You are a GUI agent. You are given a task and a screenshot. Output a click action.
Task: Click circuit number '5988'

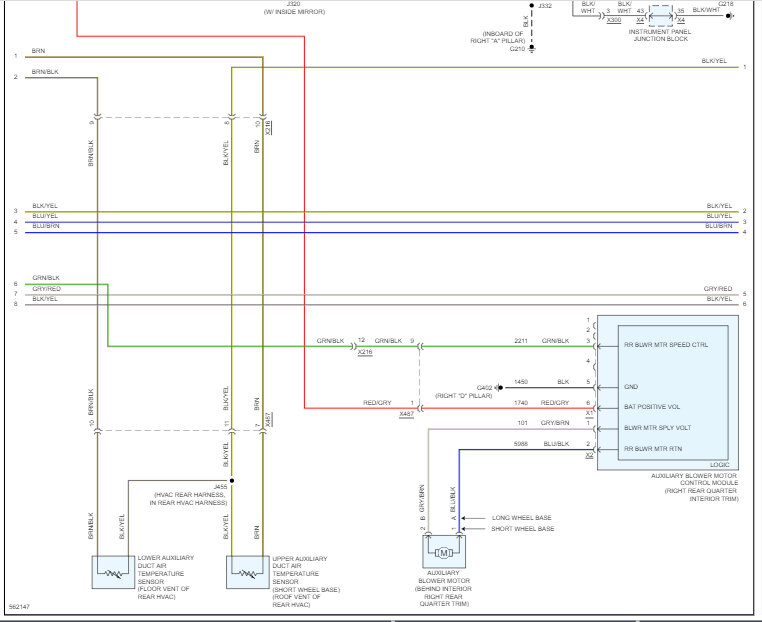(x=520, y=444)
